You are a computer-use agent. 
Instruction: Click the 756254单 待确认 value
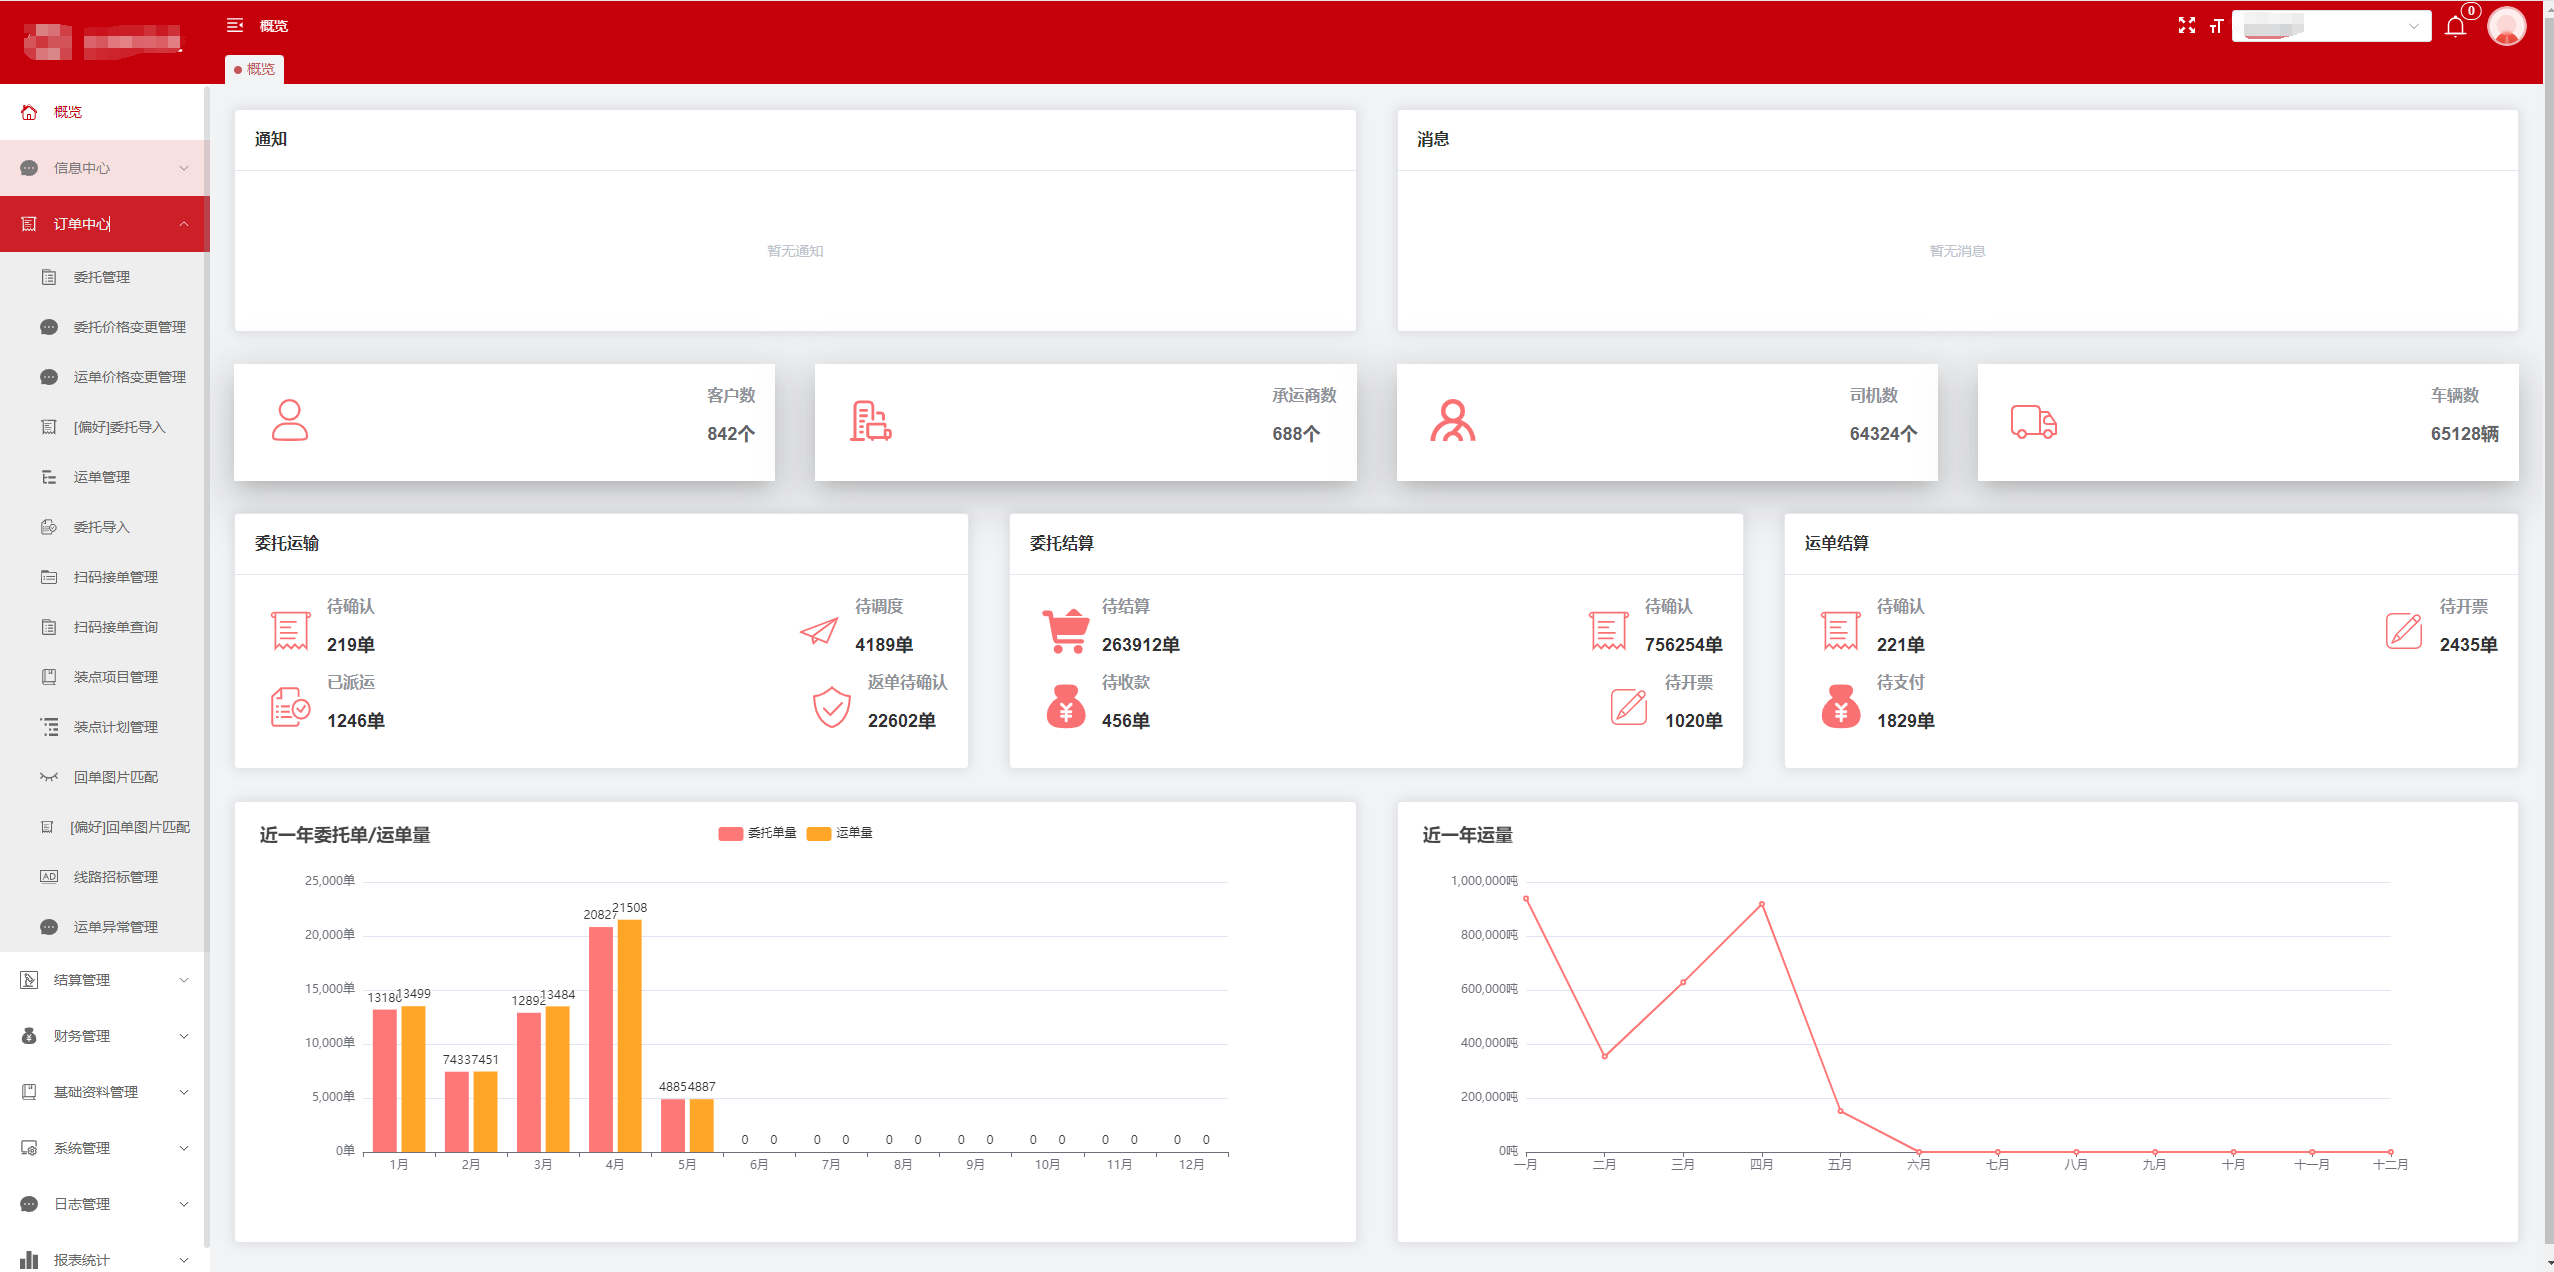point(1683,645)
